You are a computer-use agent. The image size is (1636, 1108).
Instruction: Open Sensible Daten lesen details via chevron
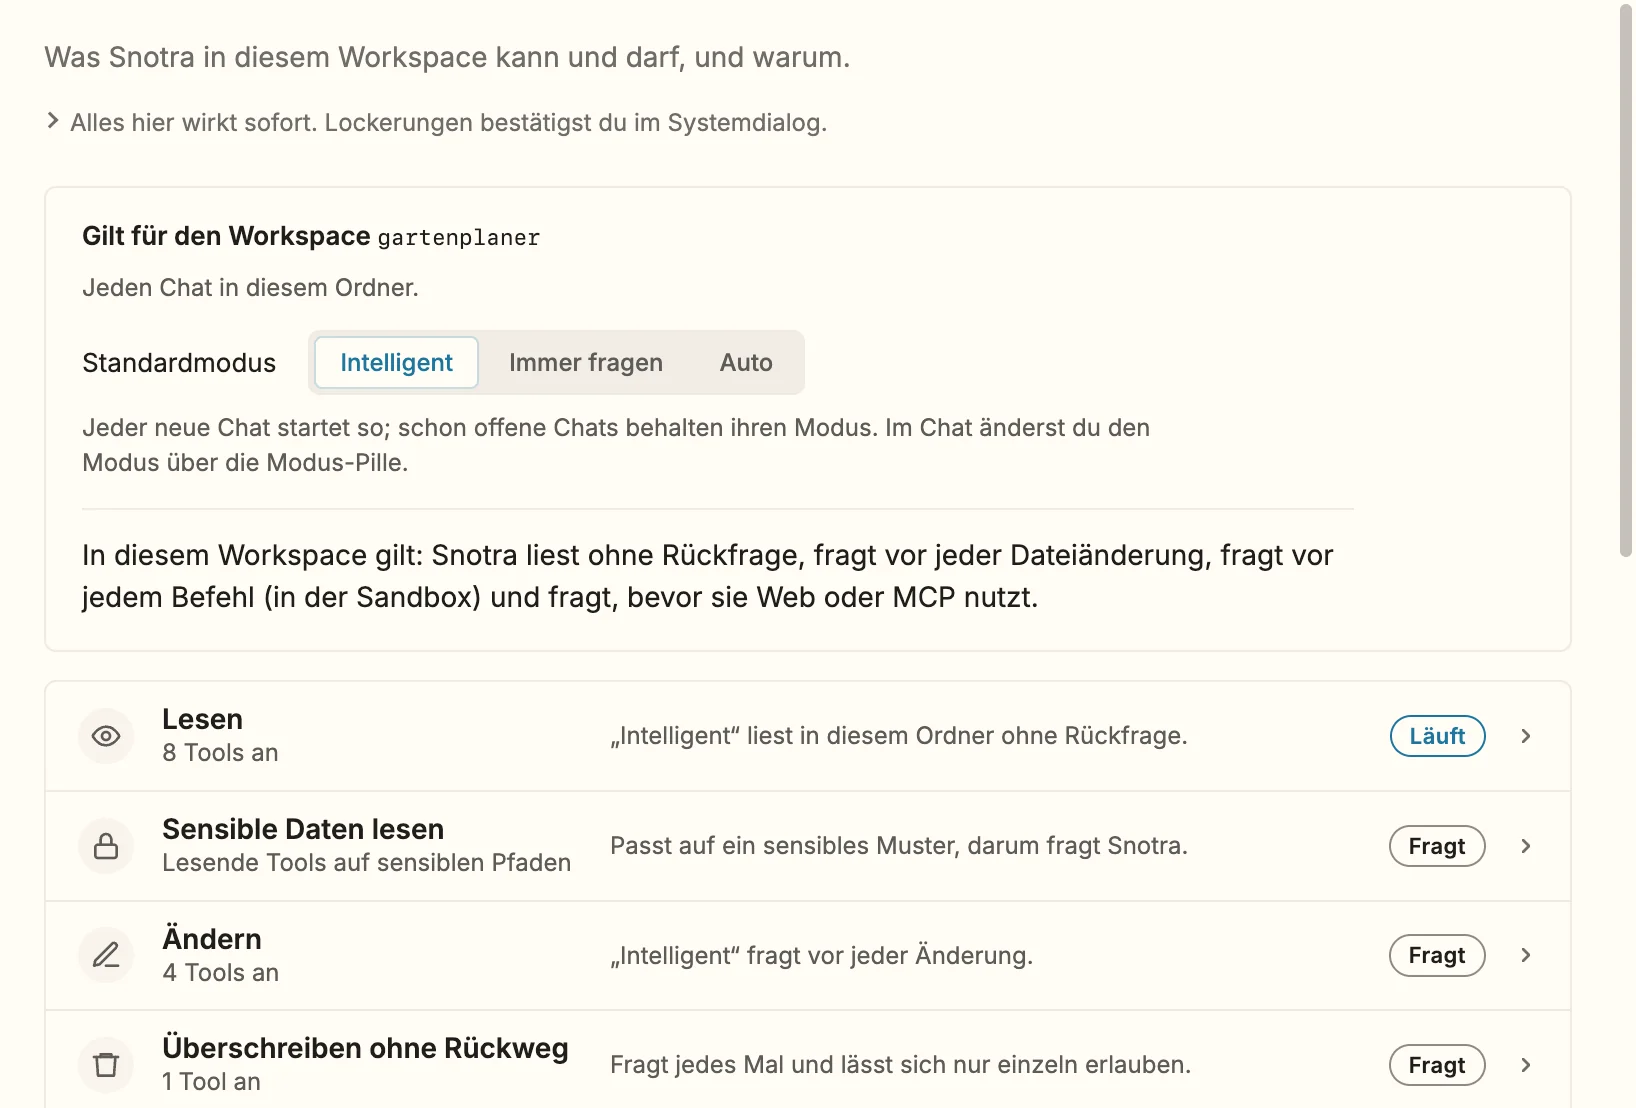[1526, 846]
